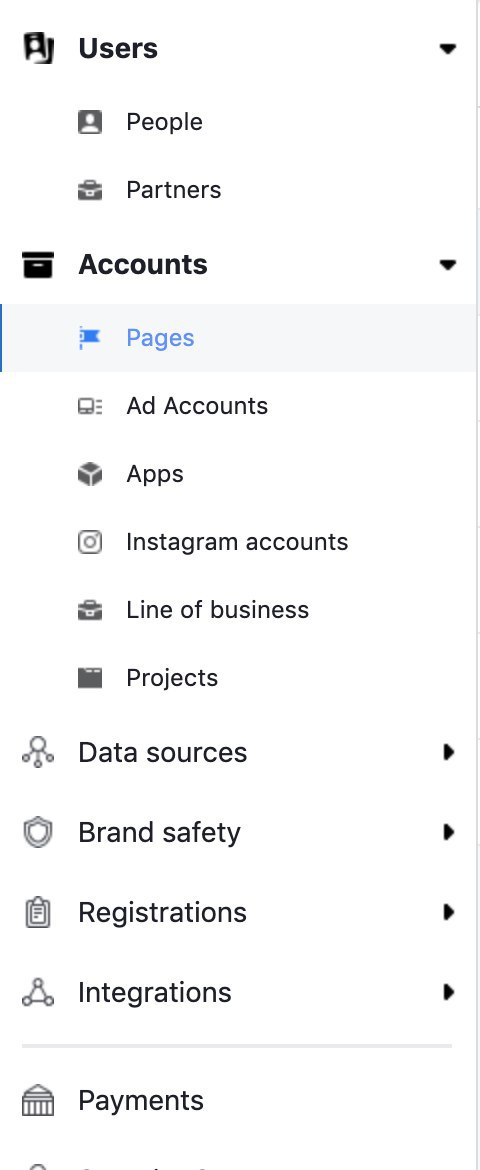Expand the Registrations section arrow

click(449, 912)
